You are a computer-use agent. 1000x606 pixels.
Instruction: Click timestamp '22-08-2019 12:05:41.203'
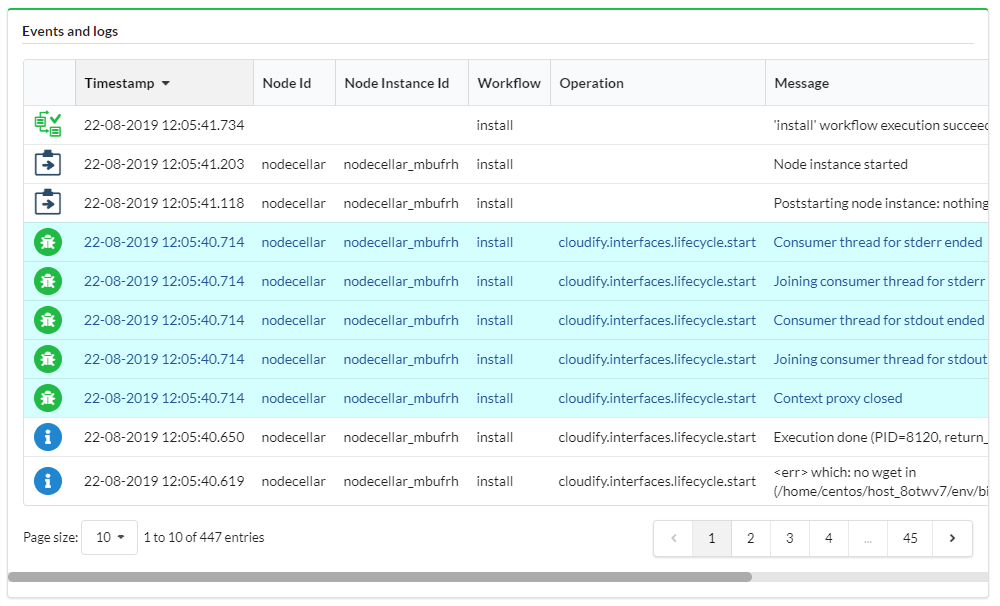164,164
